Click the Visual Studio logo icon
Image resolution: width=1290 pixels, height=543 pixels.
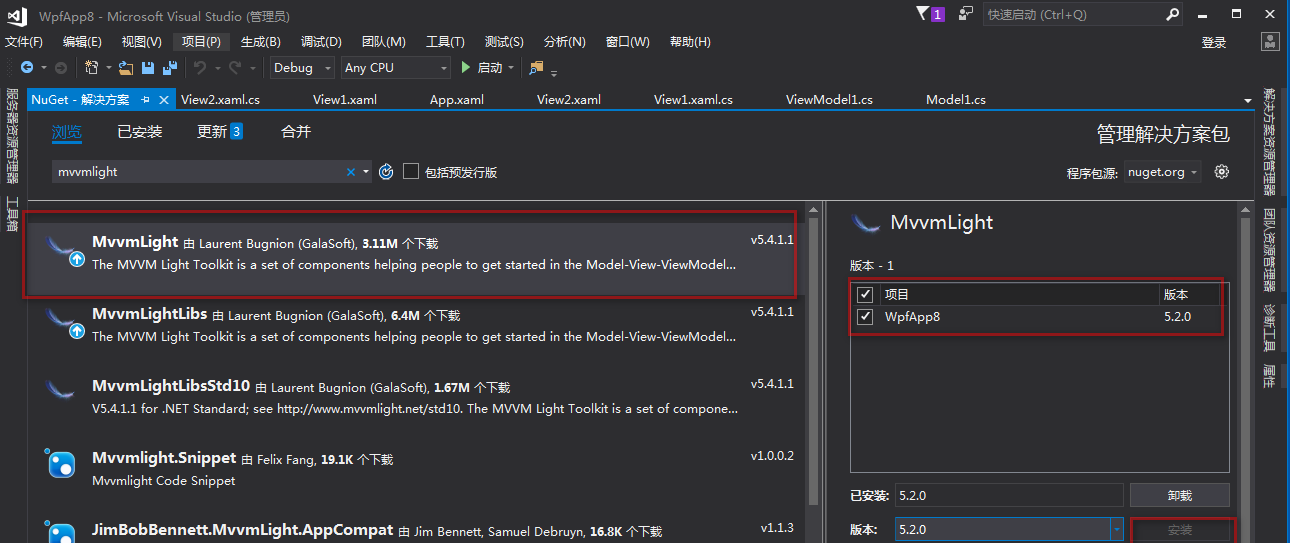click(x=17, y=14)
